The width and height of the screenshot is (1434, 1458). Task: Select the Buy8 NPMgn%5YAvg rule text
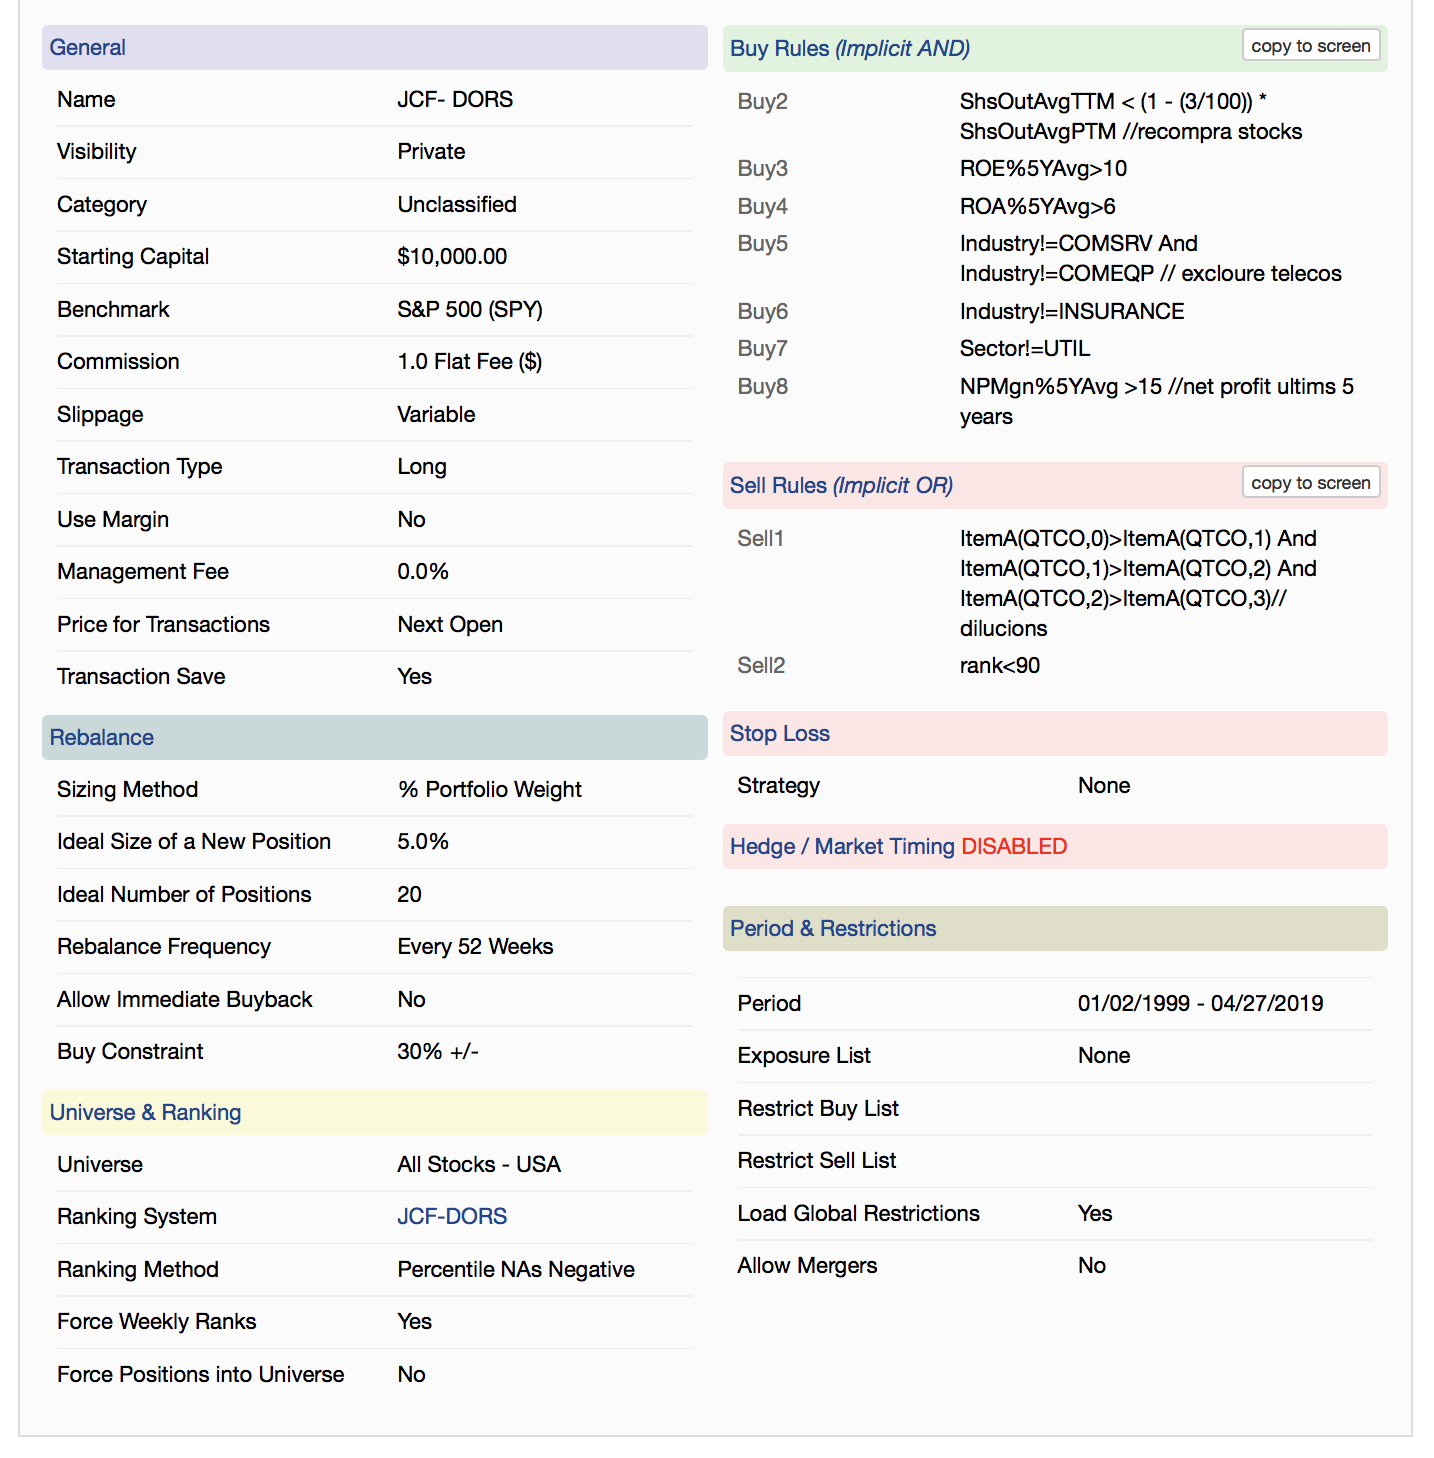tap(1156, 401)
